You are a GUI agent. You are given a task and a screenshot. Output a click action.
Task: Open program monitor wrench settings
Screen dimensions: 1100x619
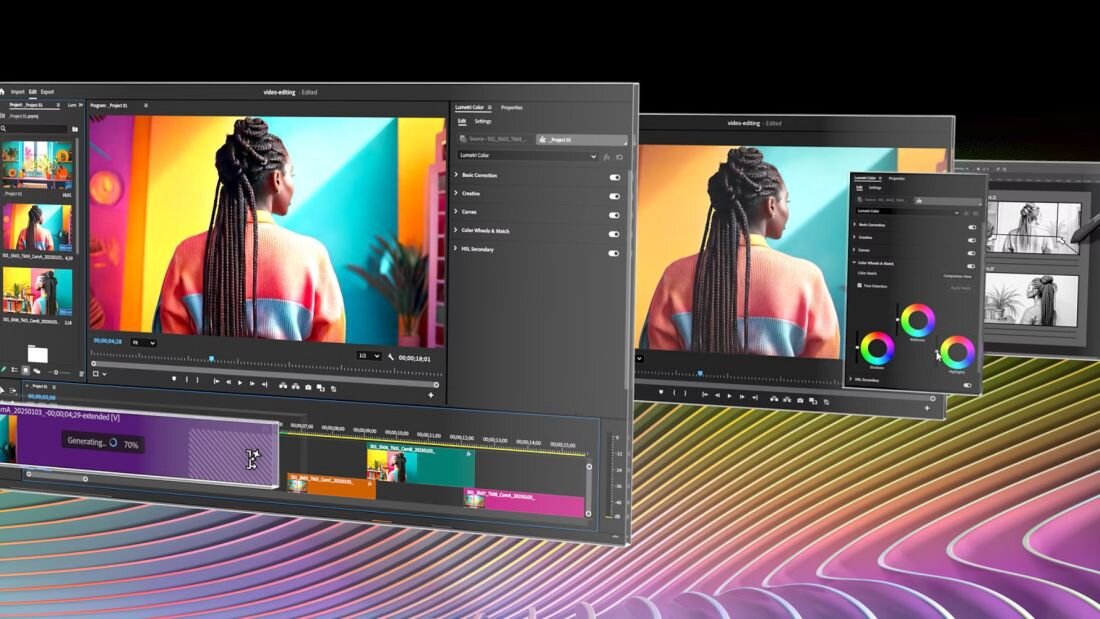(391, 357)
